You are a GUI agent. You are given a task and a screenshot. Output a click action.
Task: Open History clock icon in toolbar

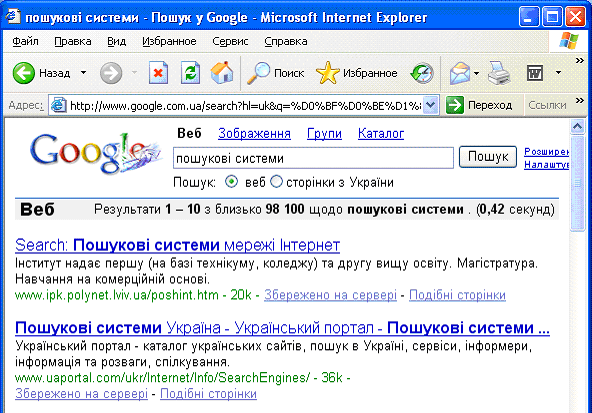[x=422, y=73]
